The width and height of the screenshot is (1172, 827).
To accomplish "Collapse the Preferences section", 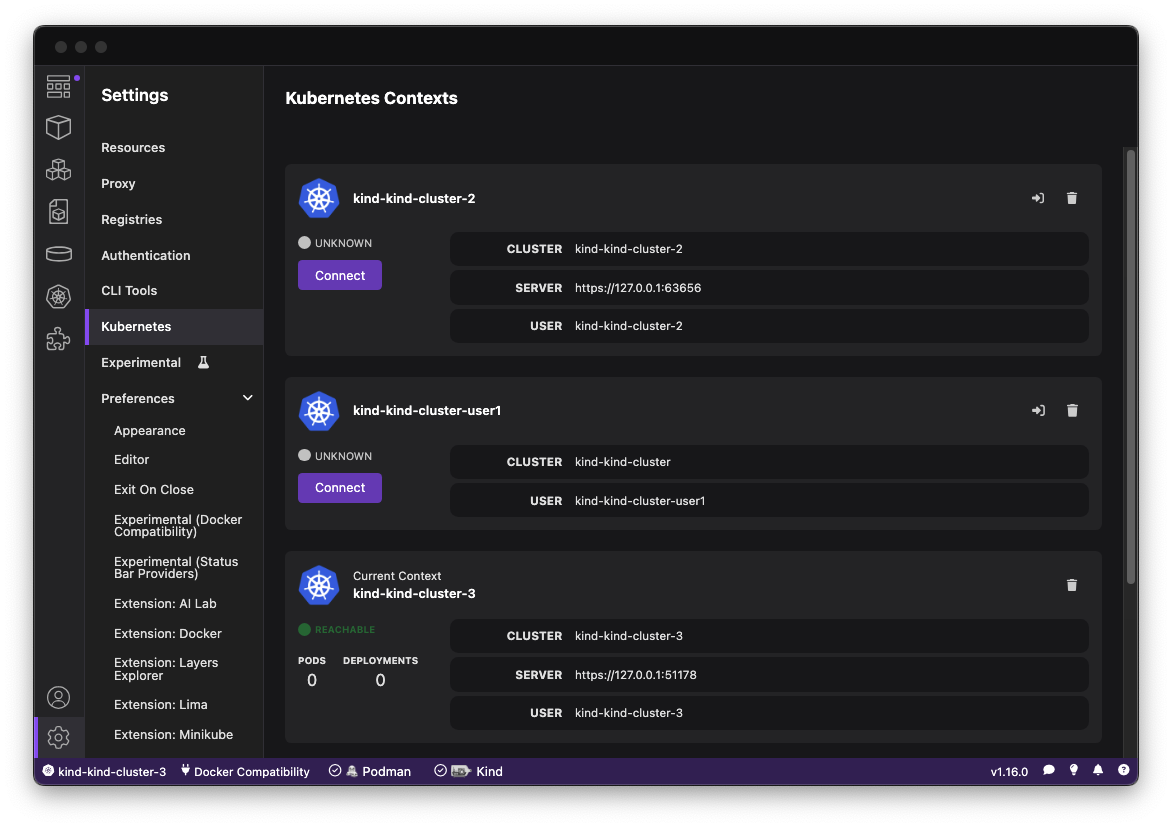I will [247, 397].
